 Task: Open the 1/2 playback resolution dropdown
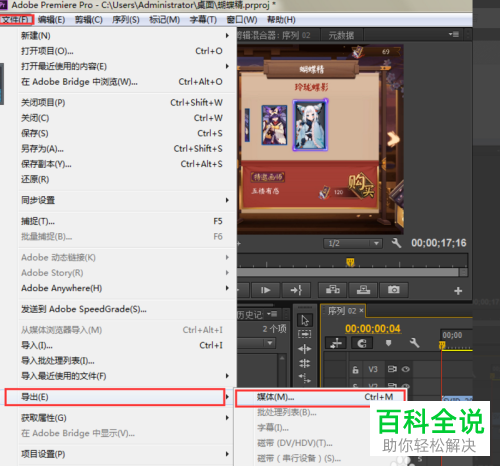coord(353,243)
